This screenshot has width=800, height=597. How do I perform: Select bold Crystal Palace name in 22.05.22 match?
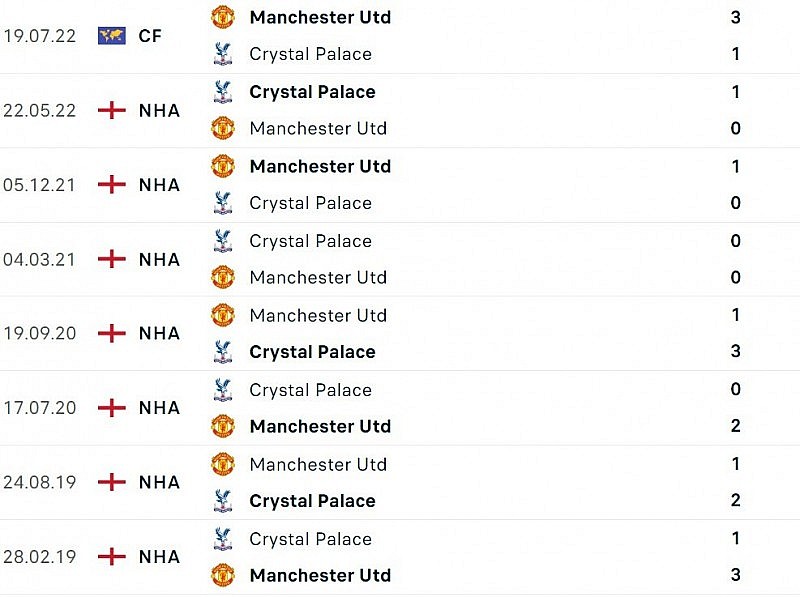(312, 92)
